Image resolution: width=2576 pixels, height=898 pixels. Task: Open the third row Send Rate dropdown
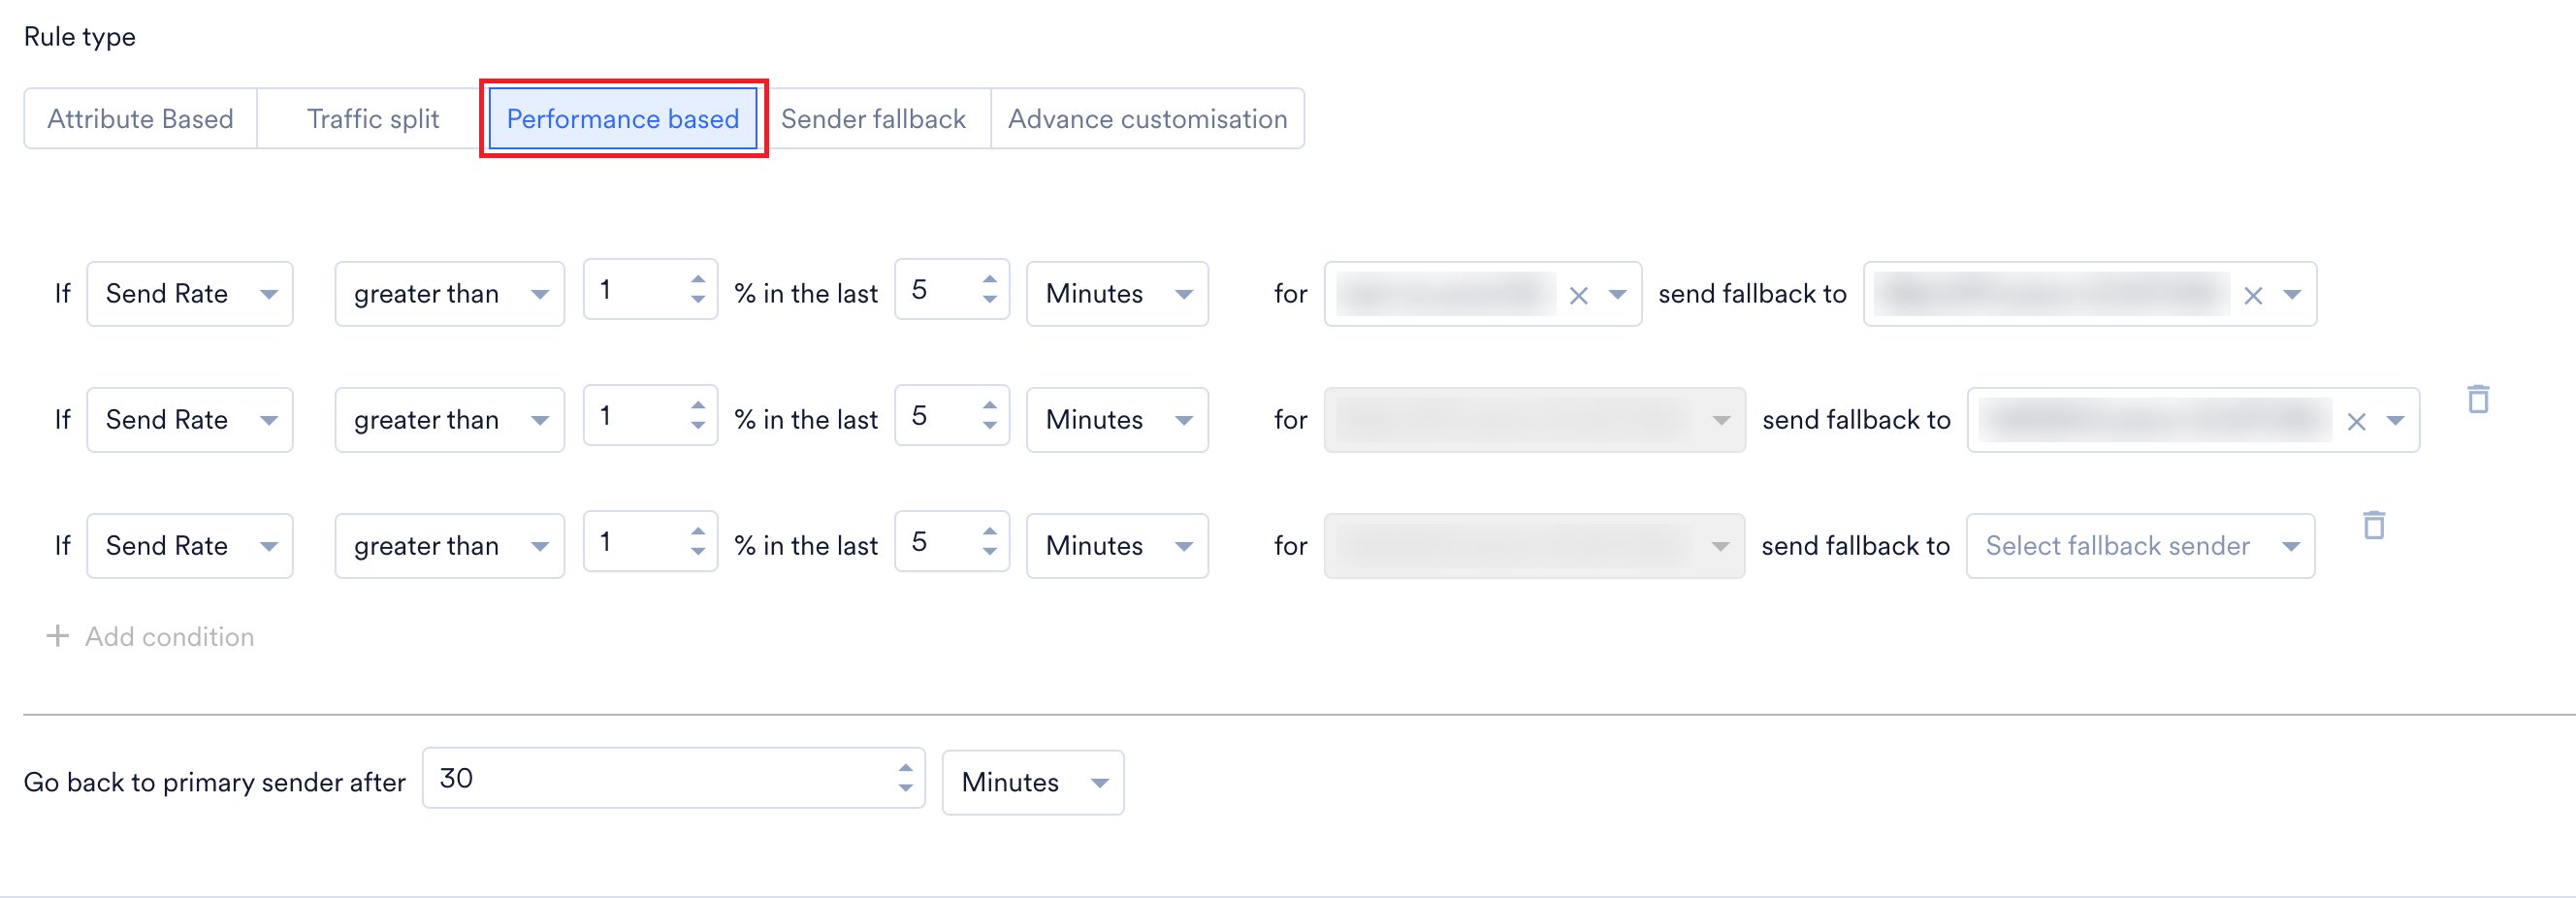[190, 546]
